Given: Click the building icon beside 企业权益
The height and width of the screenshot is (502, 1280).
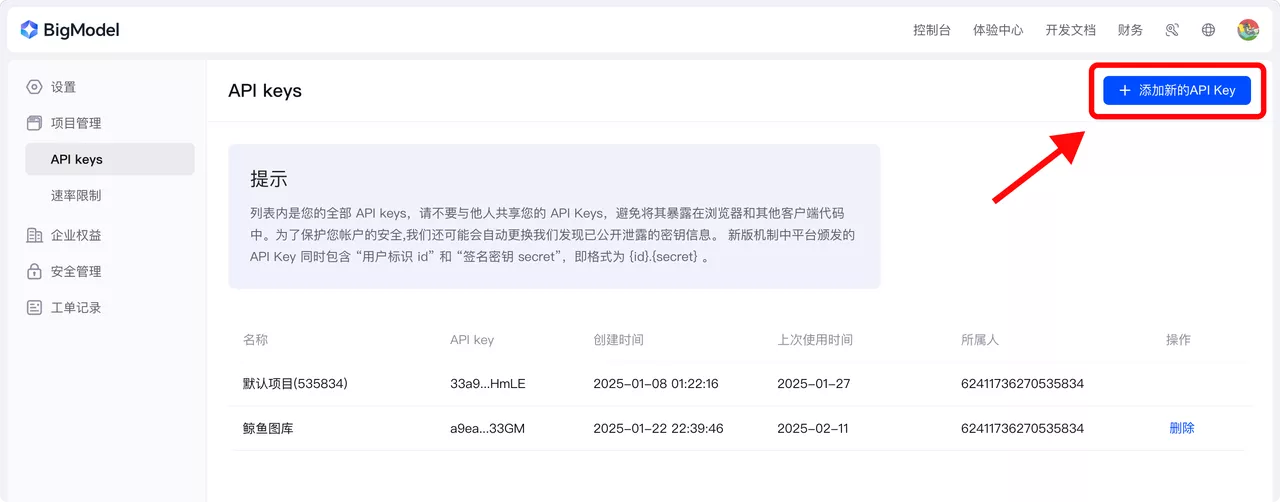Looking at the screenshot, I should [x=34, y=235].
